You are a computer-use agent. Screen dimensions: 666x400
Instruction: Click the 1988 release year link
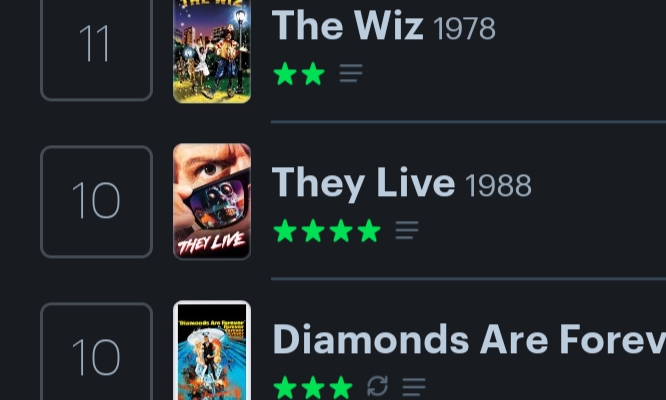pos(498,185)
